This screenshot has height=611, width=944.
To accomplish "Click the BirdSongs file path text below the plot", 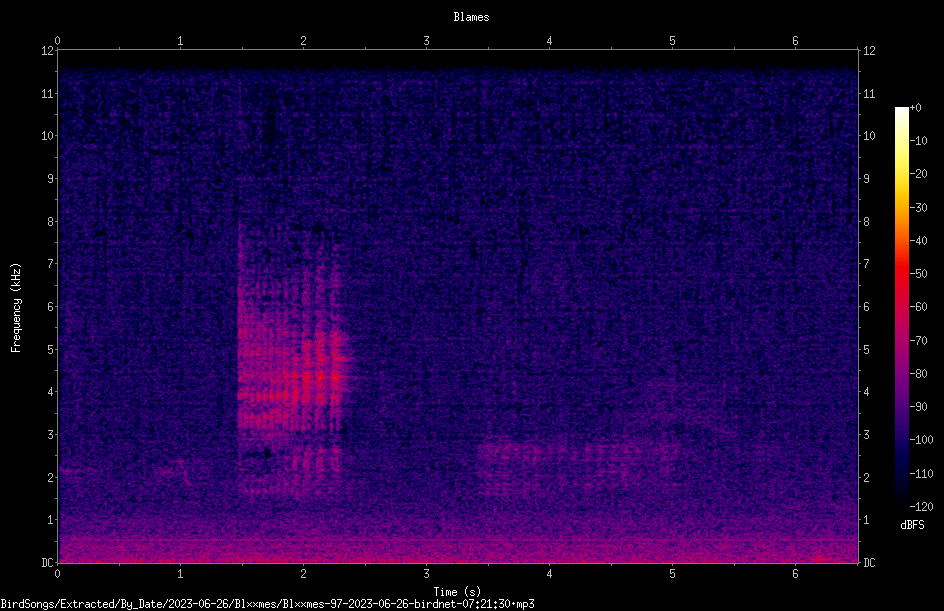I will point(267,604).
